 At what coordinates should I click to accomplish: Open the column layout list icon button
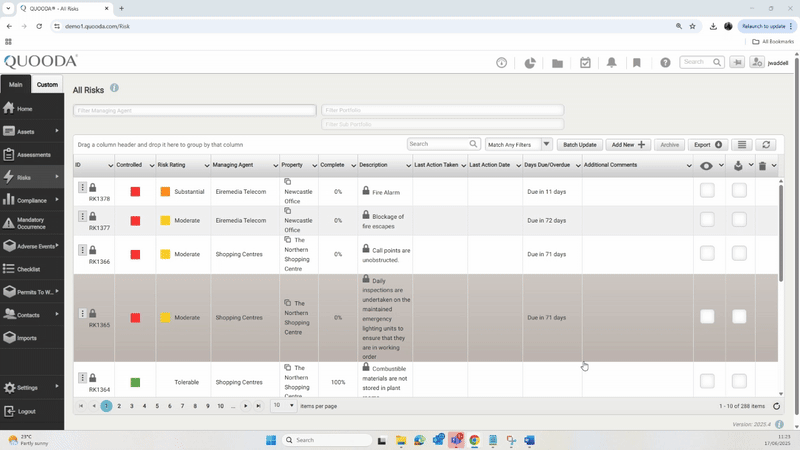[742, 145]
